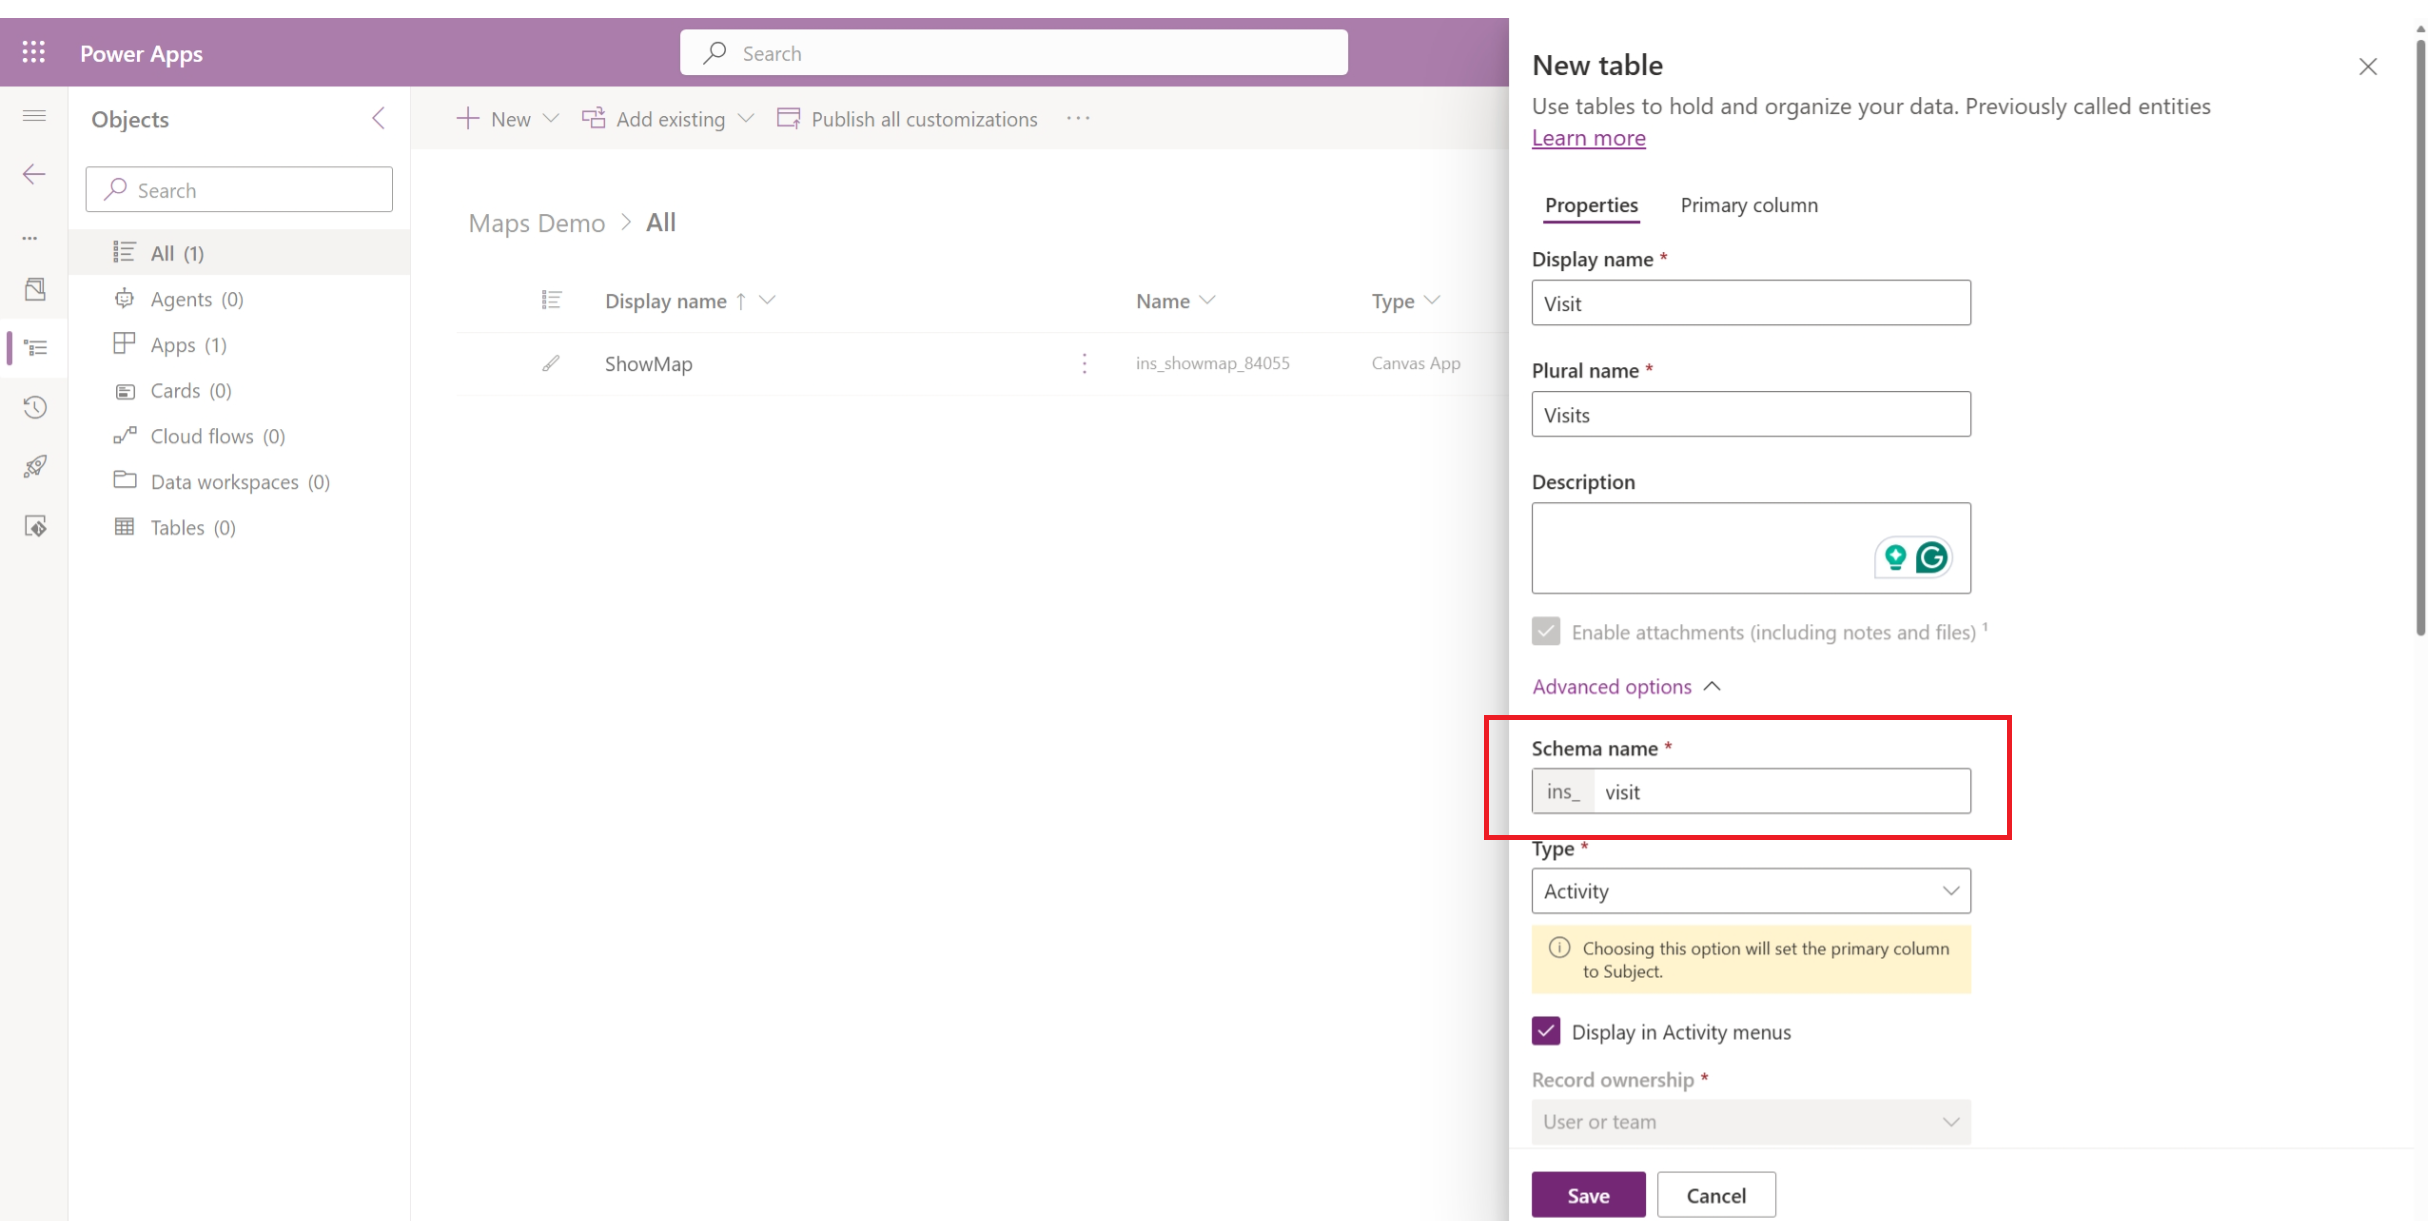
Task: Open the Type column header dropdown
Action: [x=1432, y=300]
